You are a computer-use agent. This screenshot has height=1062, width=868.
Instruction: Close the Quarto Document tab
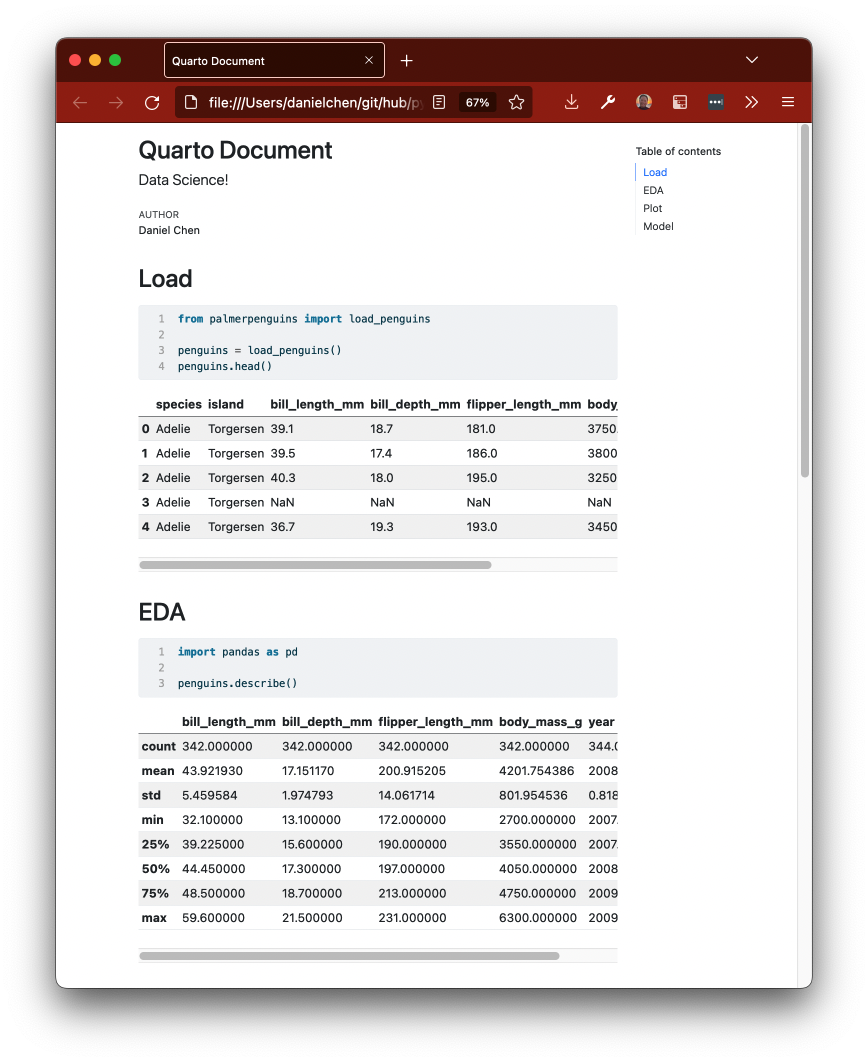pos(369,61)
